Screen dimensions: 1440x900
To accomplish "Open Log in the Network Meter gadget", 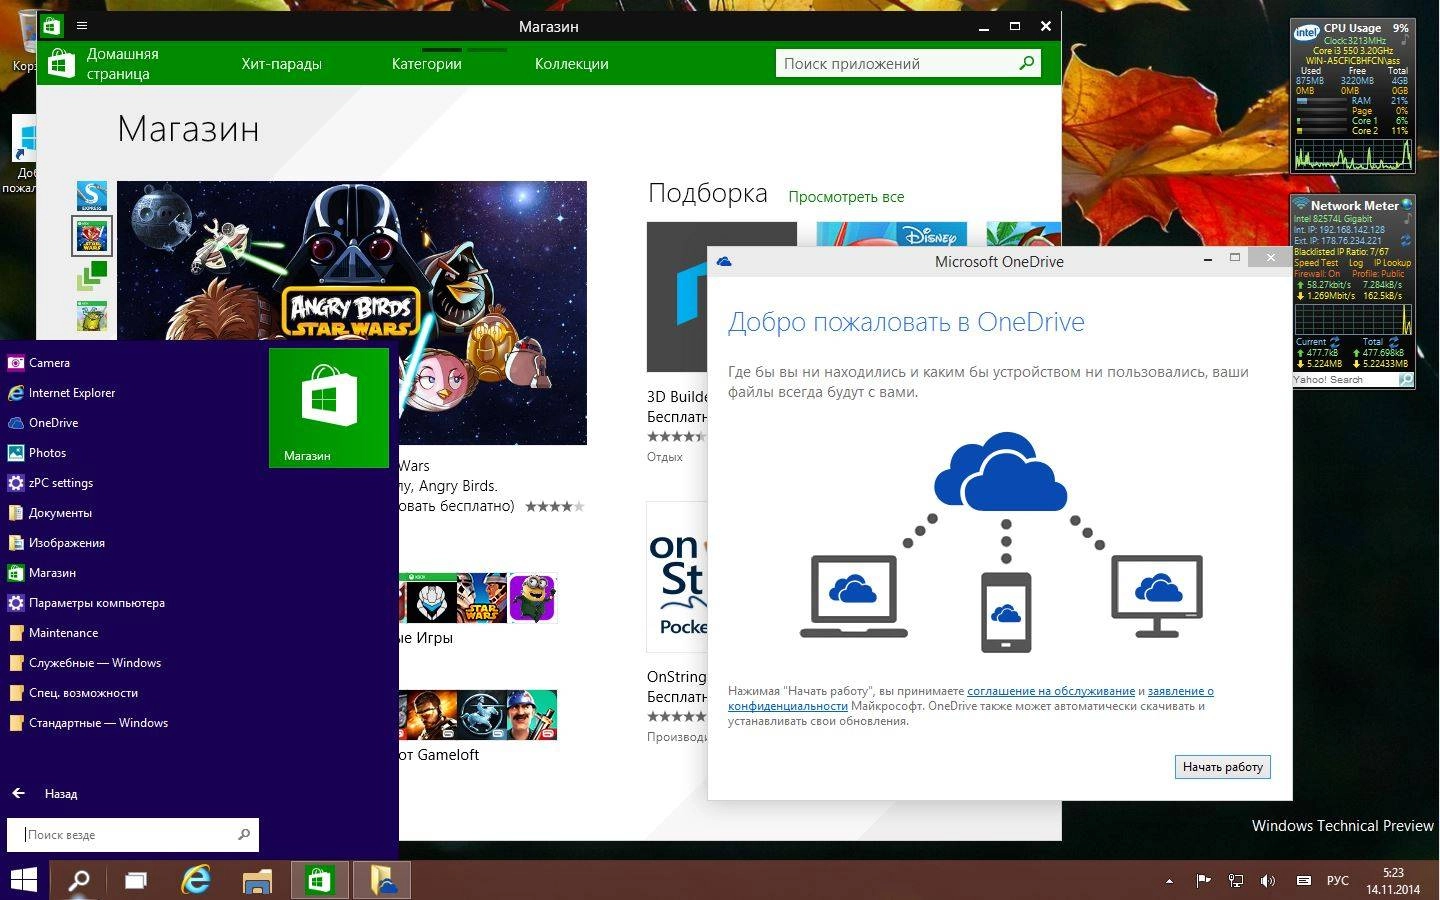I will click(1355, 263).
